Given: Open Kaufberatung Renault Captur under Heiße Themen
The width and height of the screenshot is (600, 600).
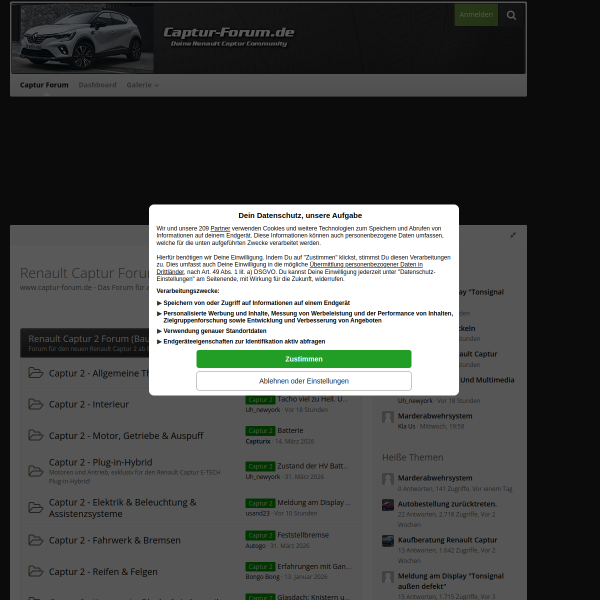Looking at the screenshot, I should (x=447, y=540).
